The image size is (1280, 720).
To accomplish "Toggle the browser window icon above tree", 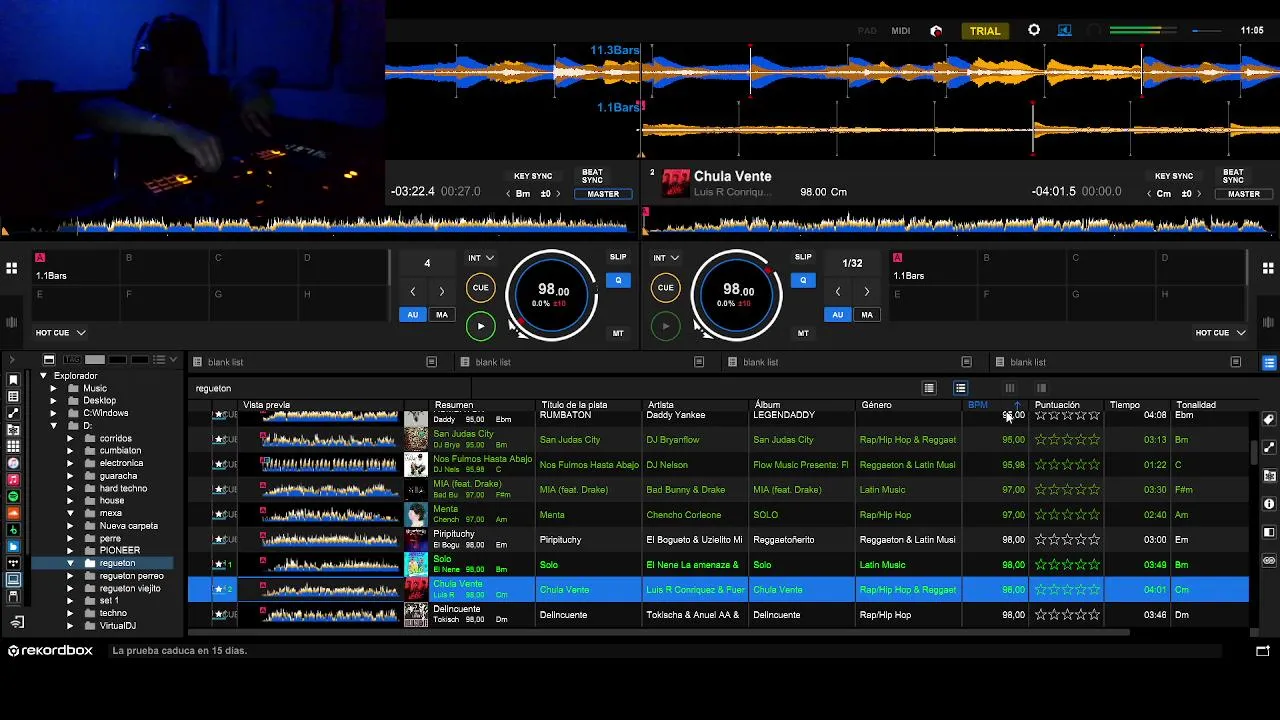I will 48,360.
